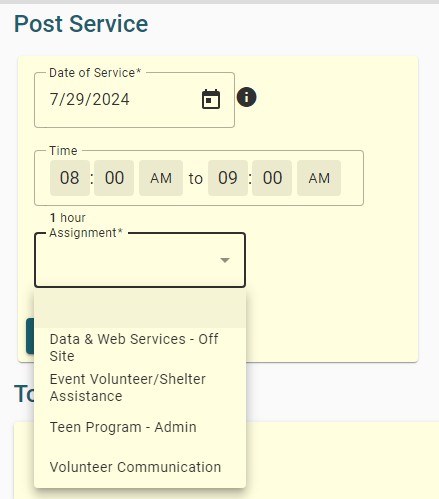Click the end minutes 00 field
Viewport: 439px width, 499px height.
coord(272,178)
